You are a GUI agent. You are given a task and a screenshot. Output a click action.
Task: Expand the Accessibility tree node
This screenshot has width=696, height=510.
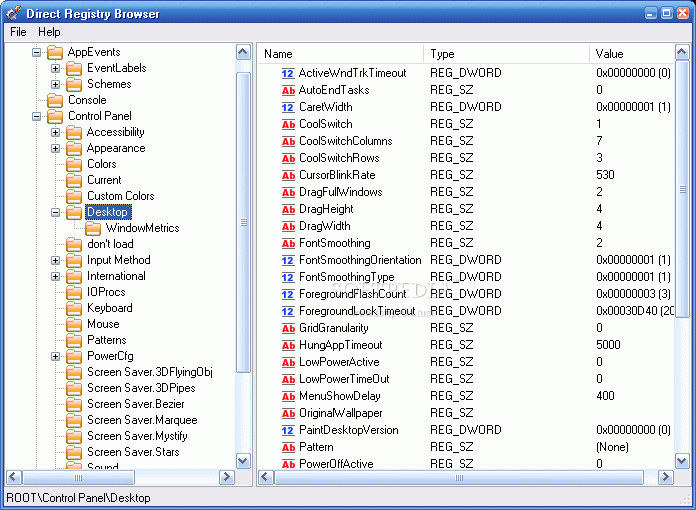(x=55, y=133)
